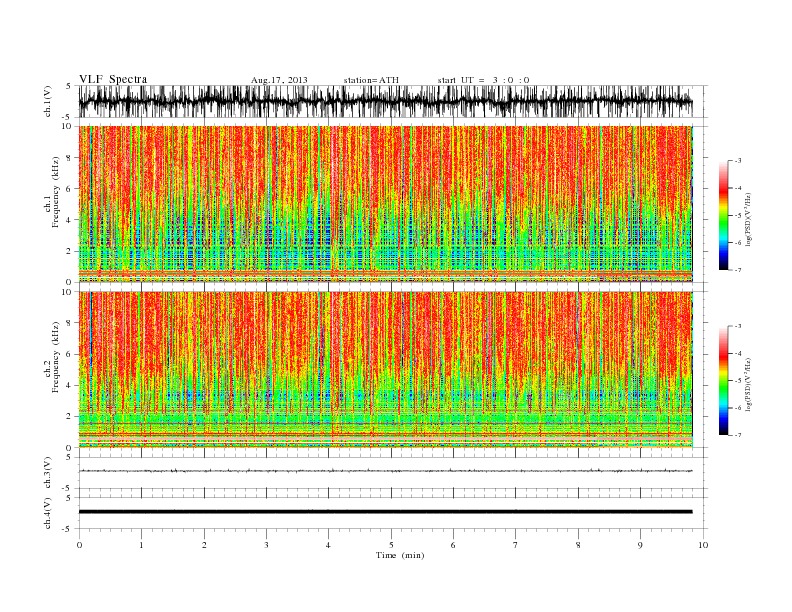Click the "VLF Spectra" plot title
792x612 pixels.
[113, 79]
